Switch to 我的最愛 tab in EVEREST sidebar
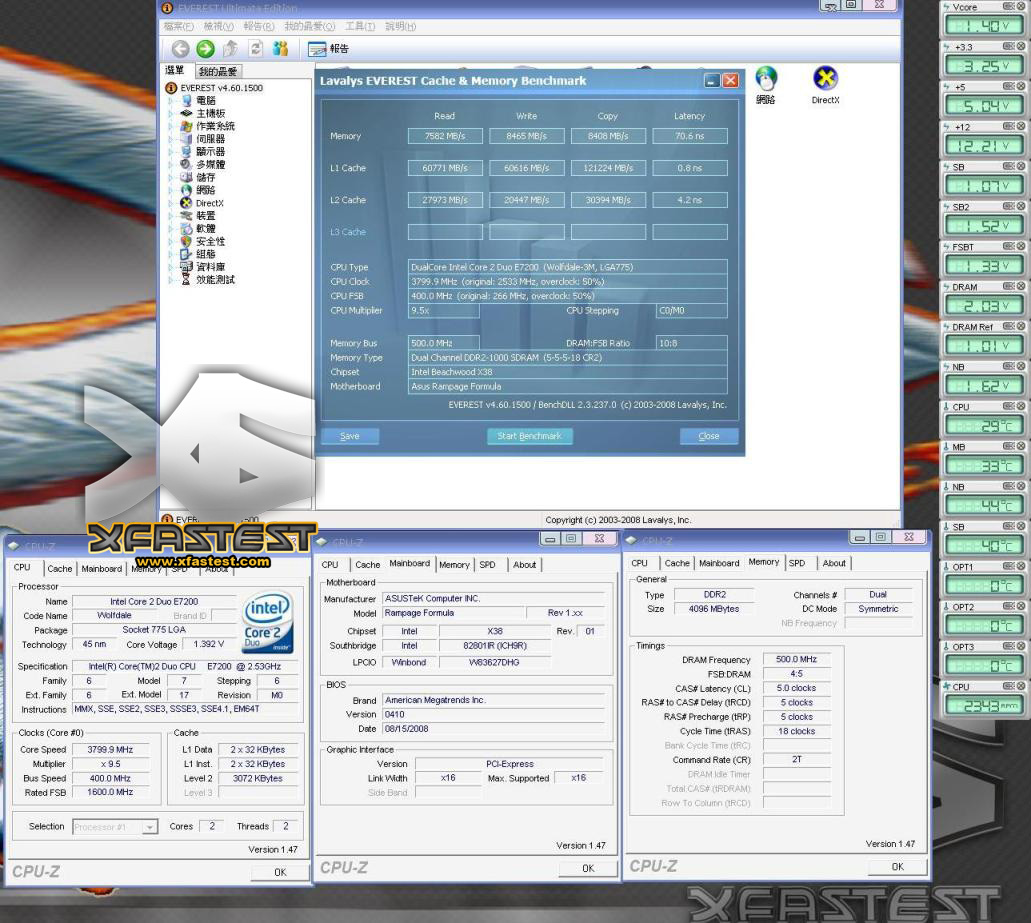Screen dimensions: 1031x923 218,71
